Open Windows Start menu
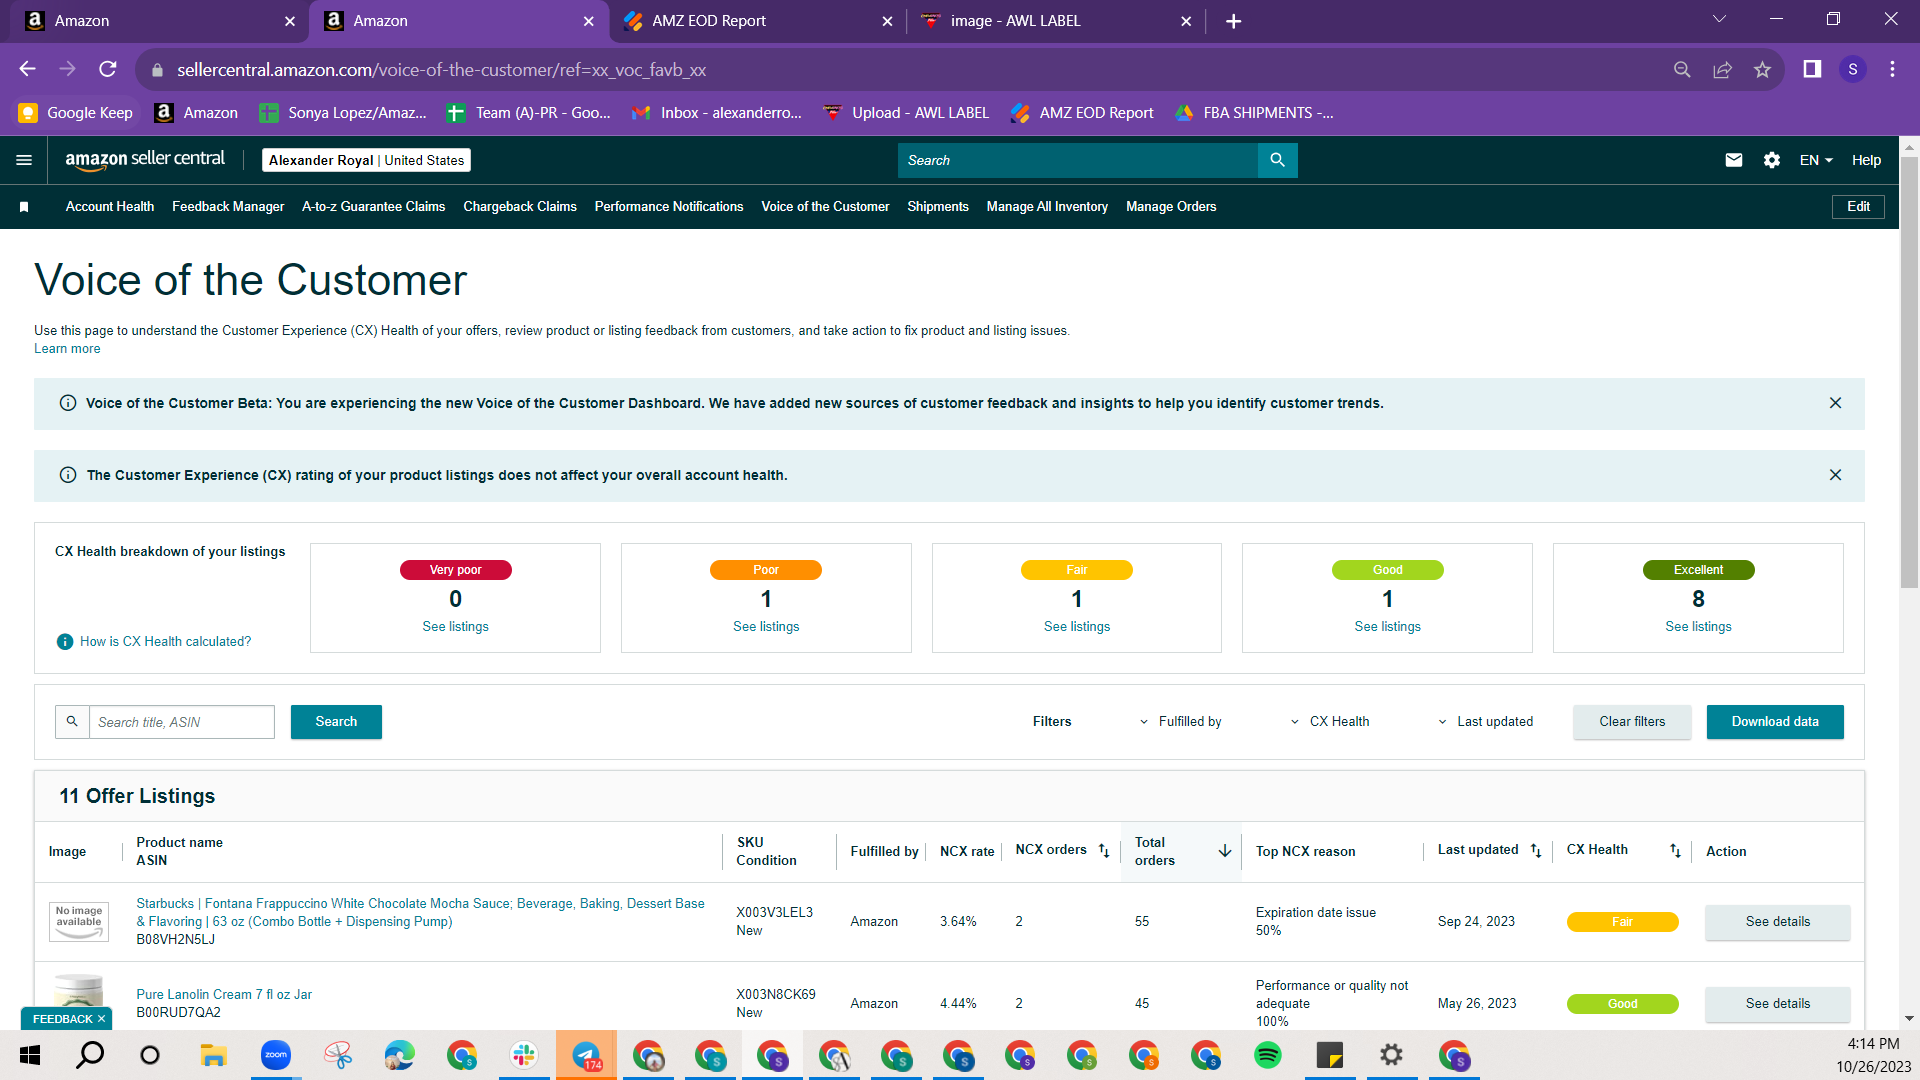Viewport: 1920px width, 1080px height. click(30, 1055)
